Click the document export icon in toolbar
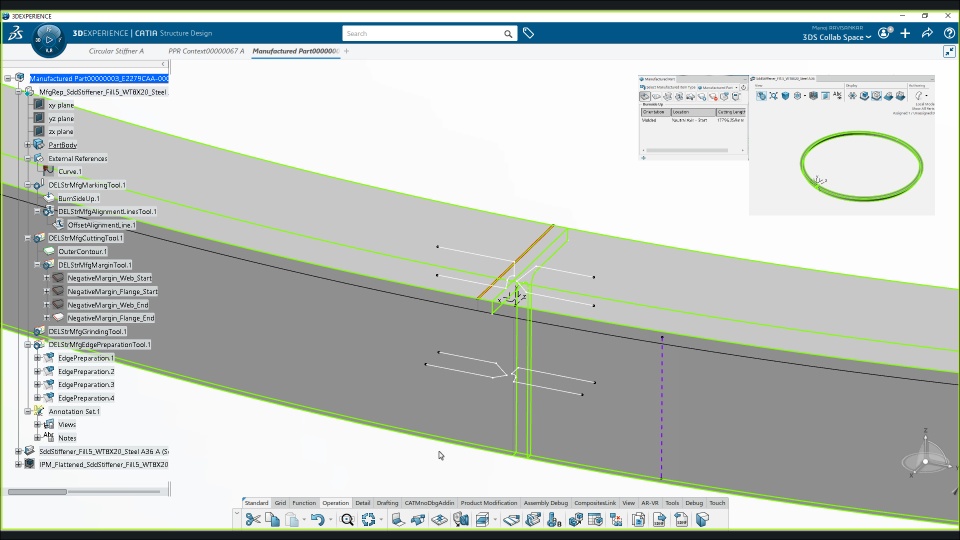Viewport: 960px width, 540px height. click(659, 520)
